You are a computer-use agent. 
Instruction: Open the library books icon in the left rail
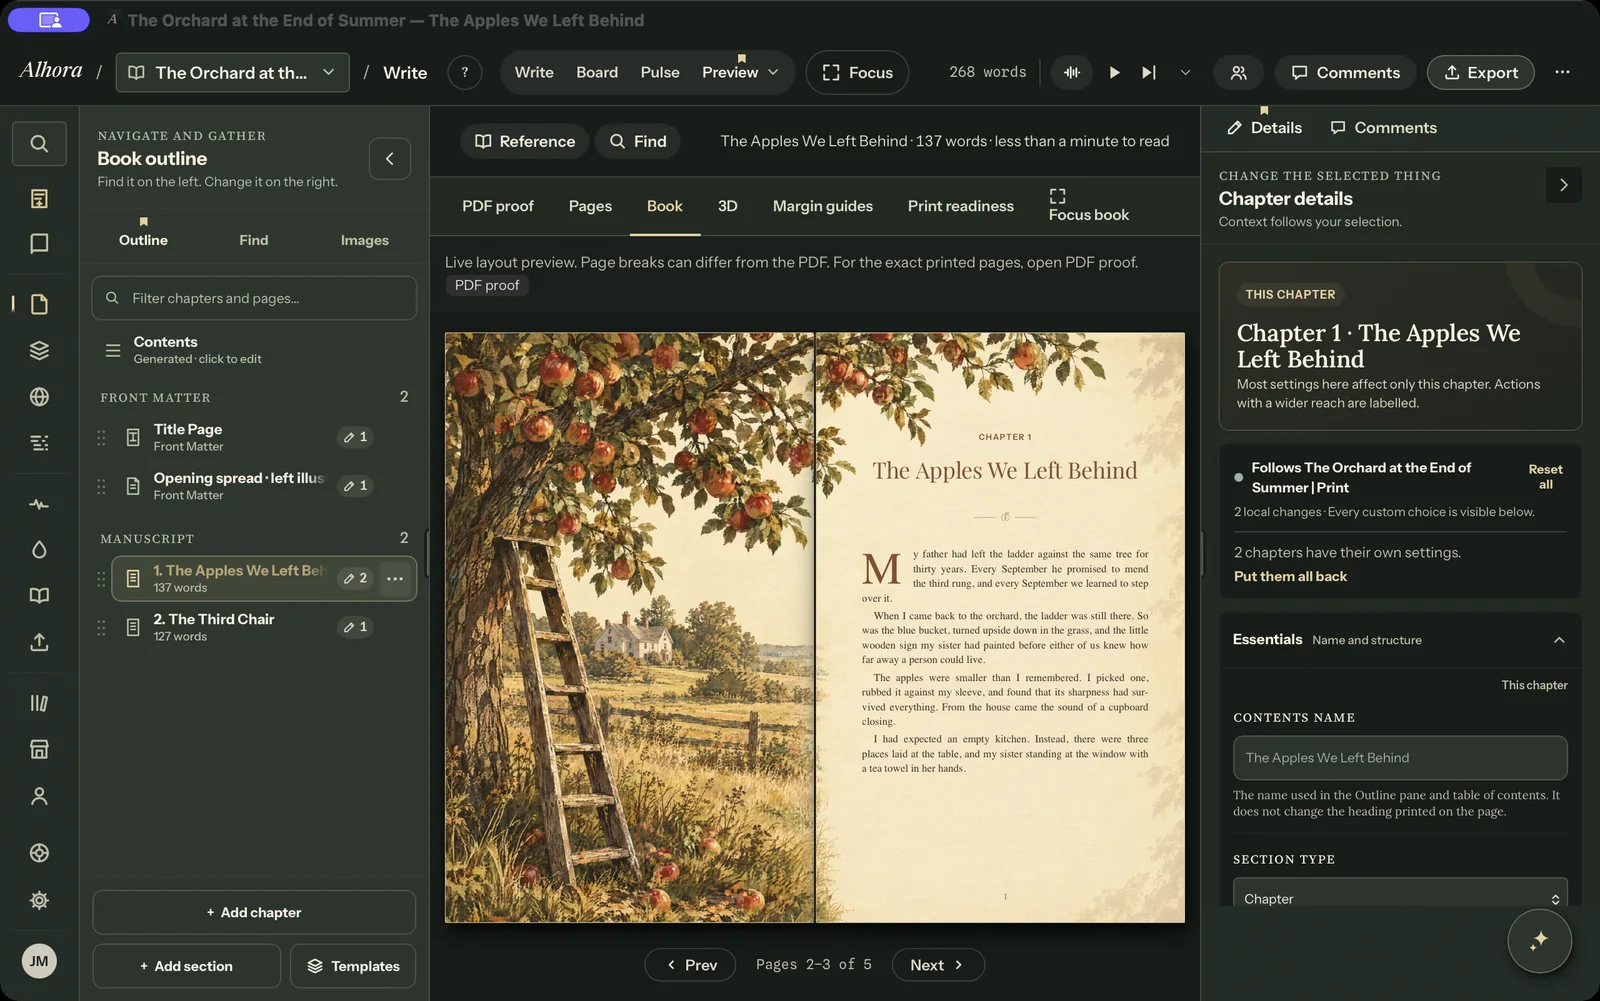click(x=39, y=703)
